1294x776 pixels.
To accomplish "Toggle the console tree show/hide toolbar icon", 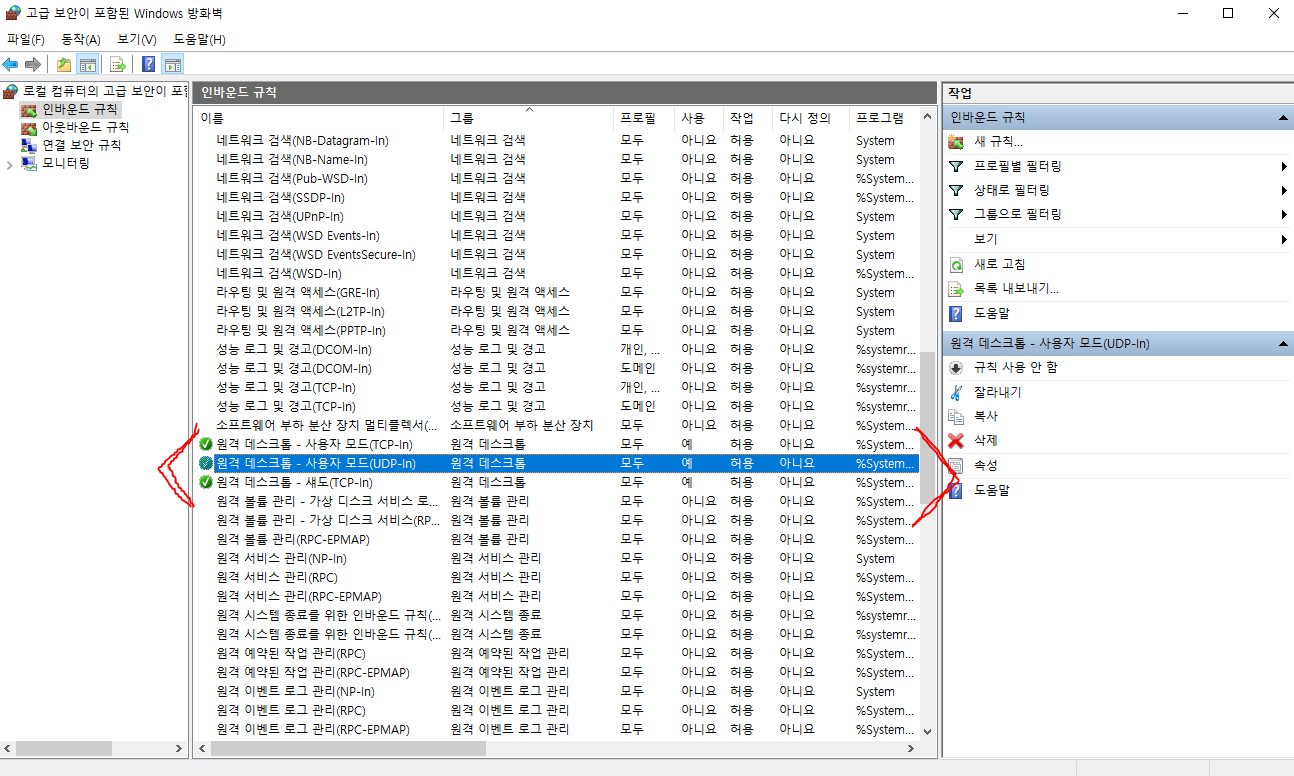I will point(88,64).
